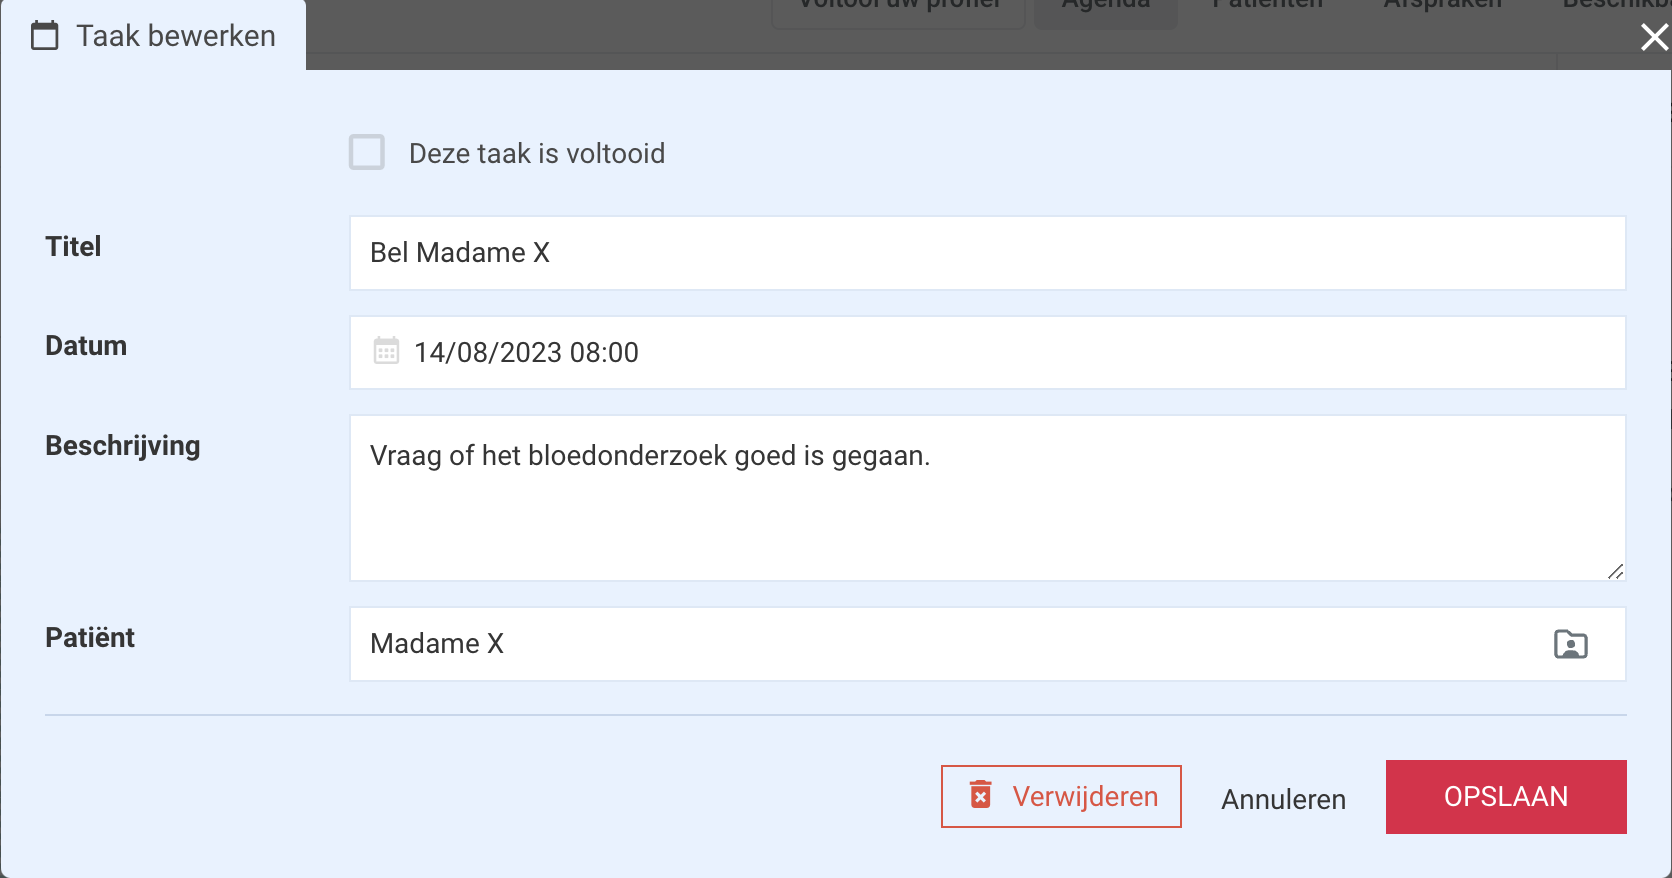The height and width of the screenshot is (878, 1672).
Task: Click the Datum field label
Action: point(86,346)
